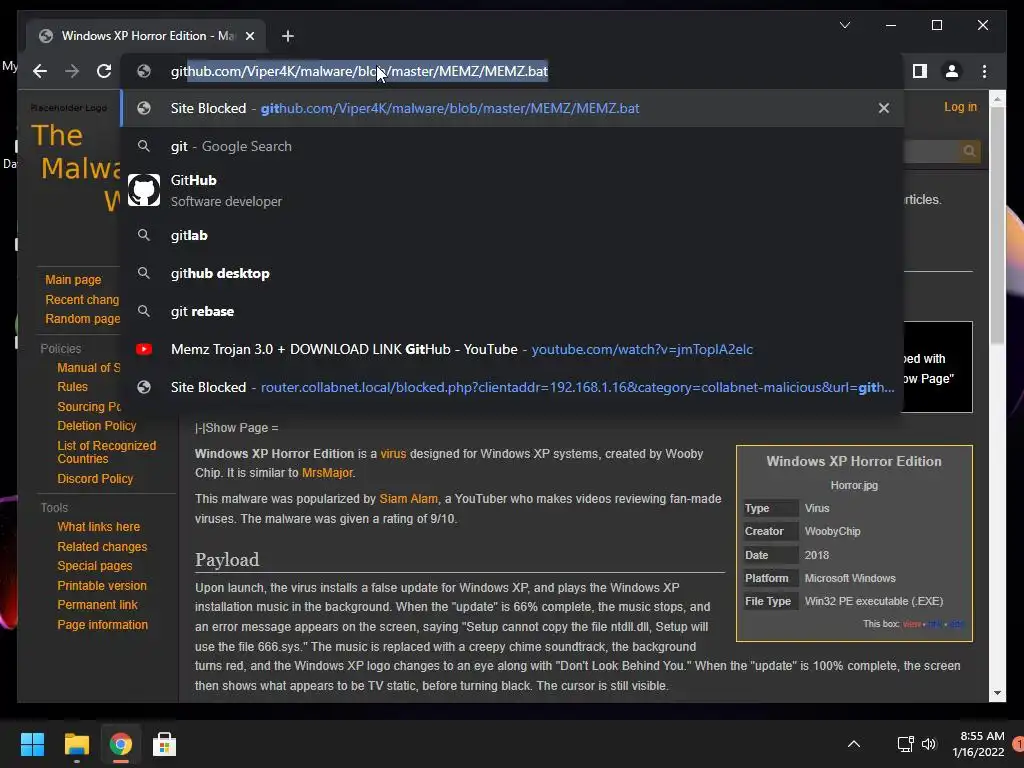Open the volume tray icon

(x=929, y=744)
